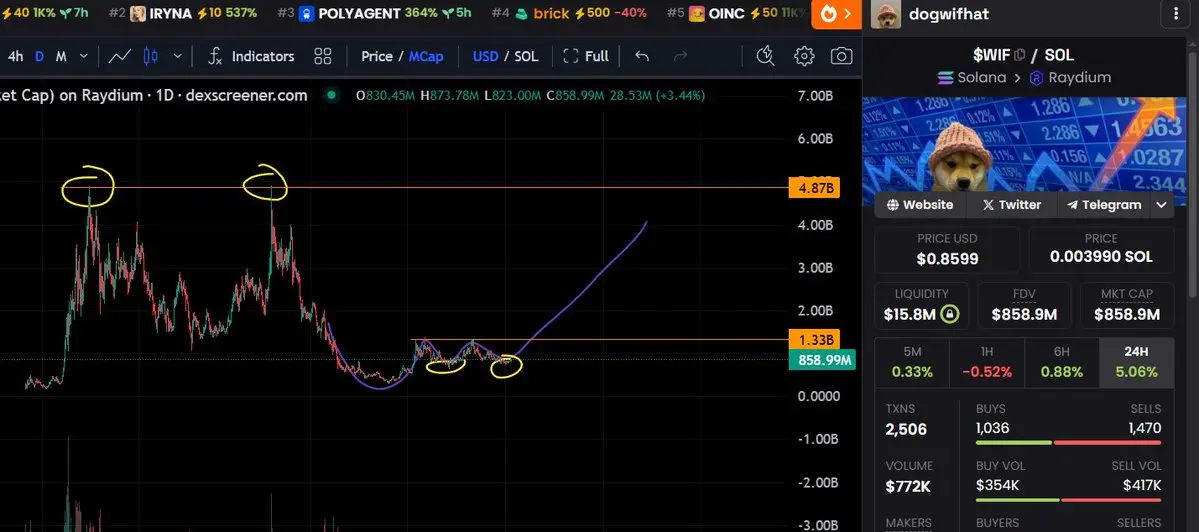1199x532 pixels.
Task: Open the fx Indicators menu
Action: (251, 56)
